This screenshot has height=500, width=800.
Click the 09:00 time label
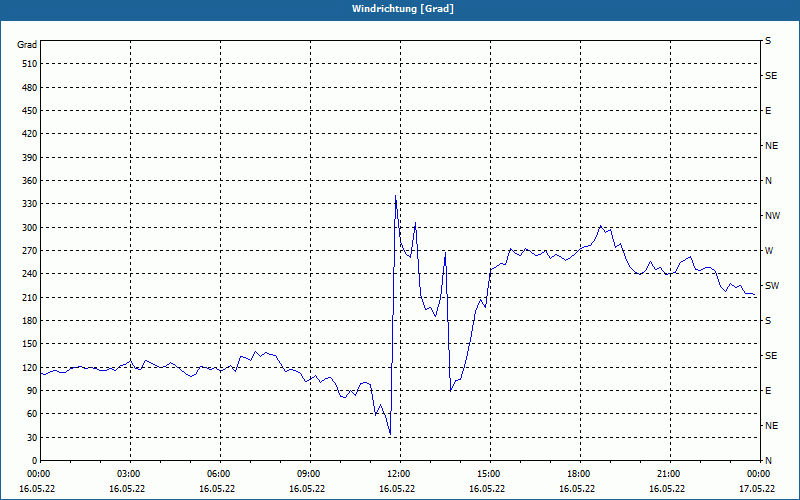[x=307, y=473]
